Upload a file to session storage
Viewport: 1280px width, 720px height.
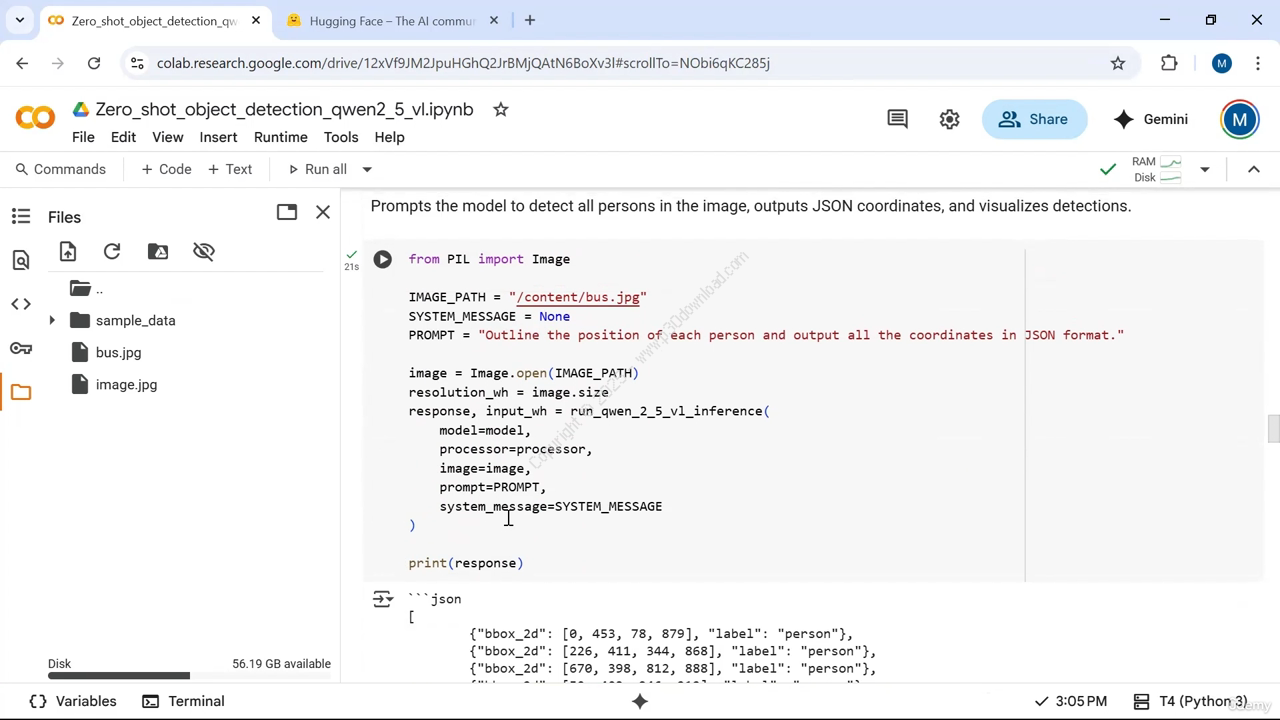point(68,252)
